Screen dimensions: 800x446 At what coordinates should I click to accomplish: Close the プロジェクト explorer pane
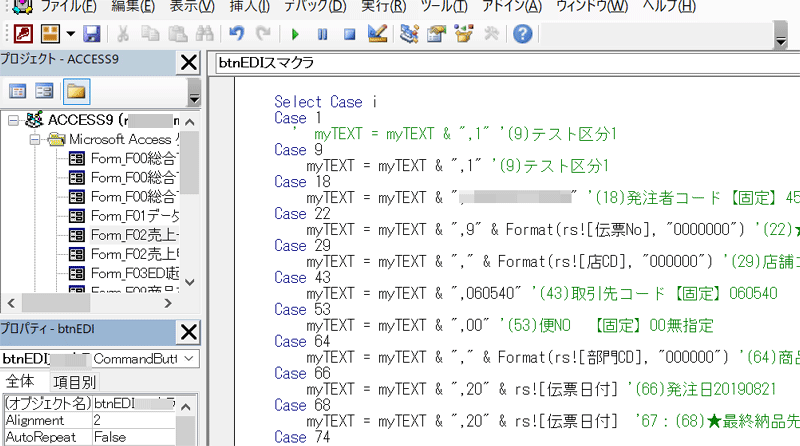(189, 63)
